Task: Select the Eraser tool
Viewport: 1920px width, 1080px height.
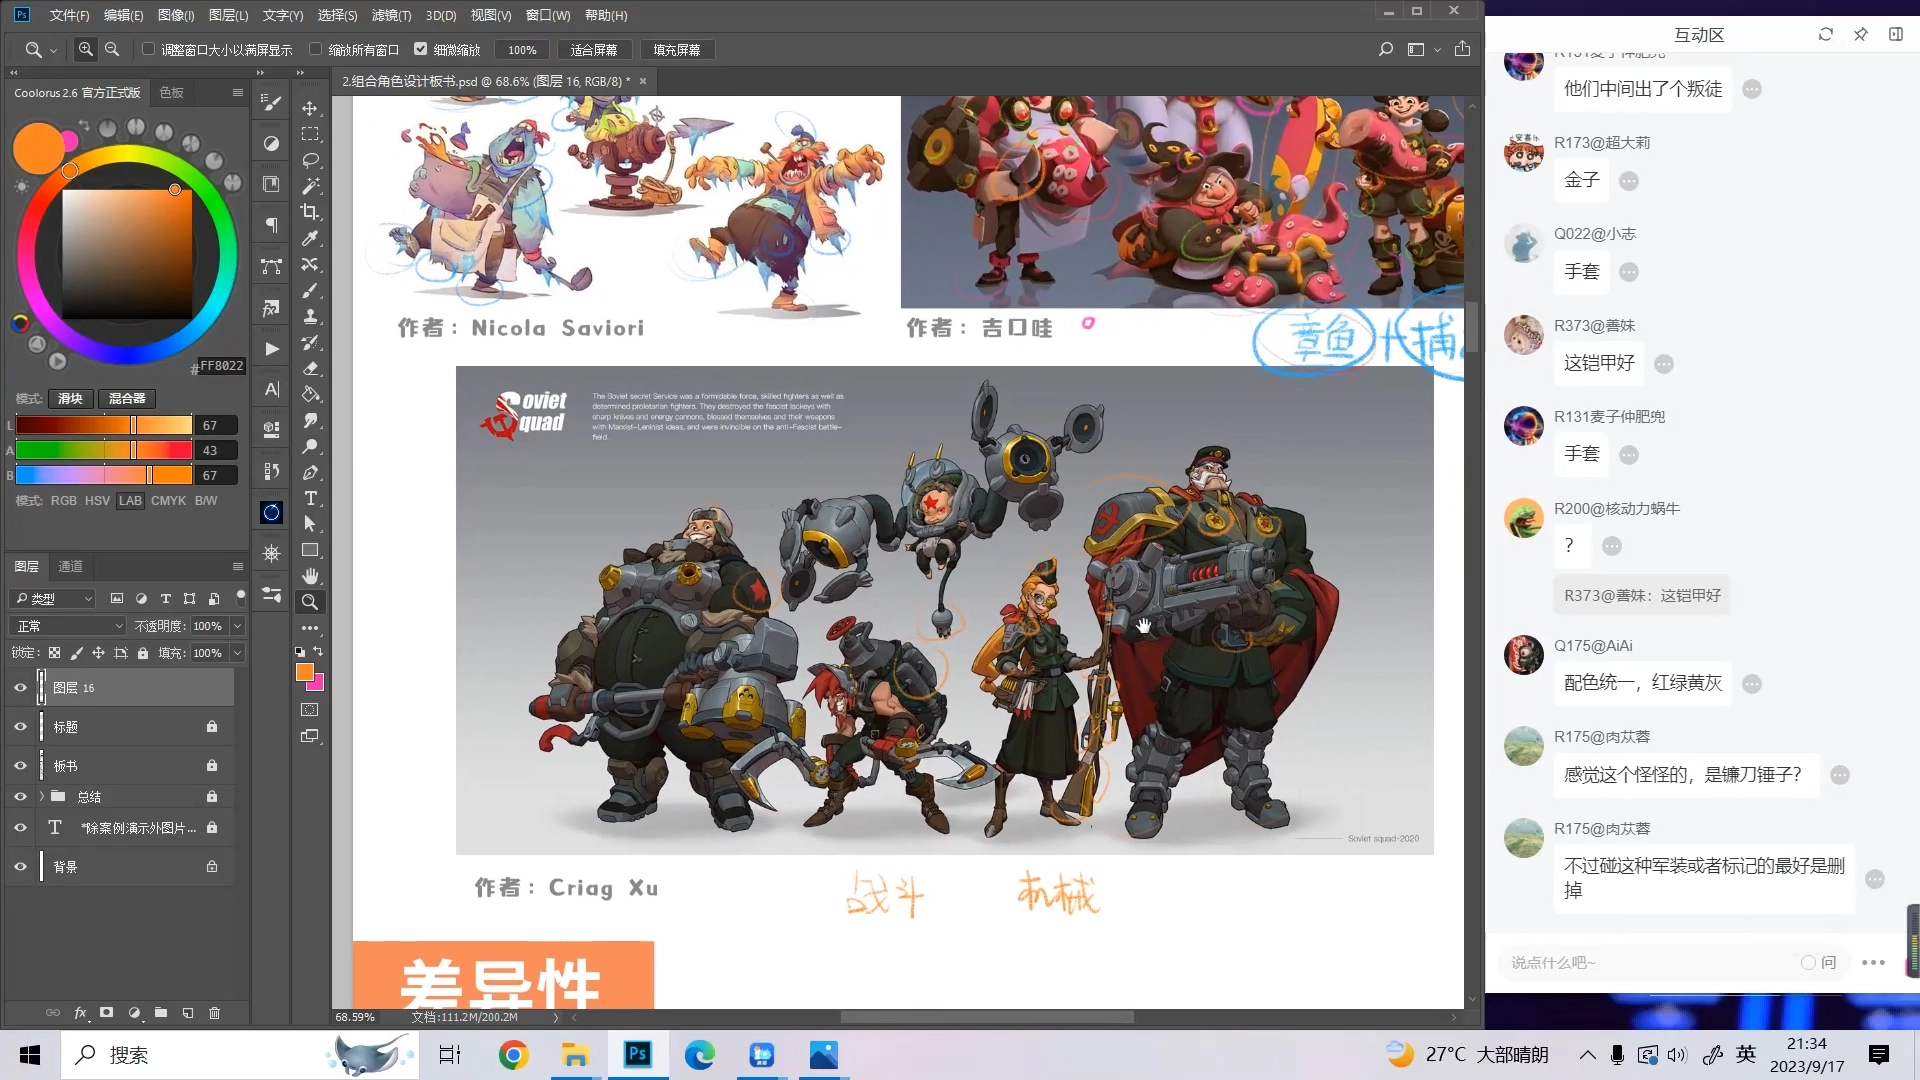Action: coord(310,368)
